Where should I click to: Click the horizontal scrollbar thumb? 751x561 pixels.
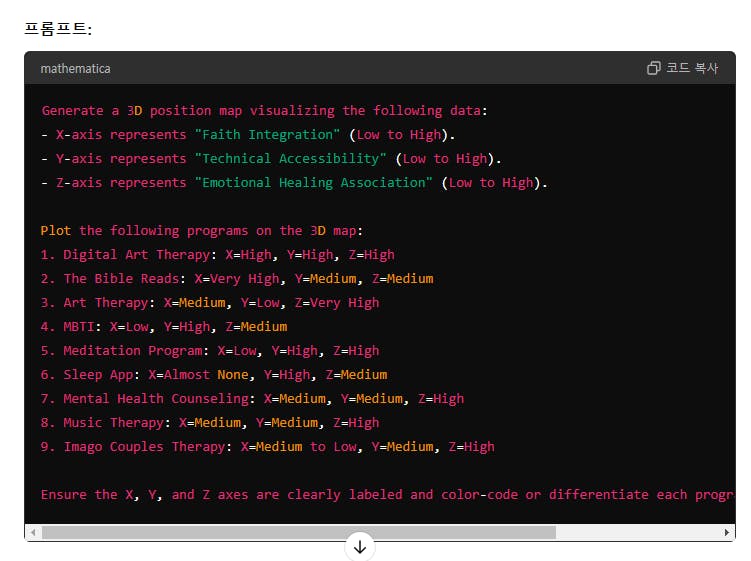299,532
